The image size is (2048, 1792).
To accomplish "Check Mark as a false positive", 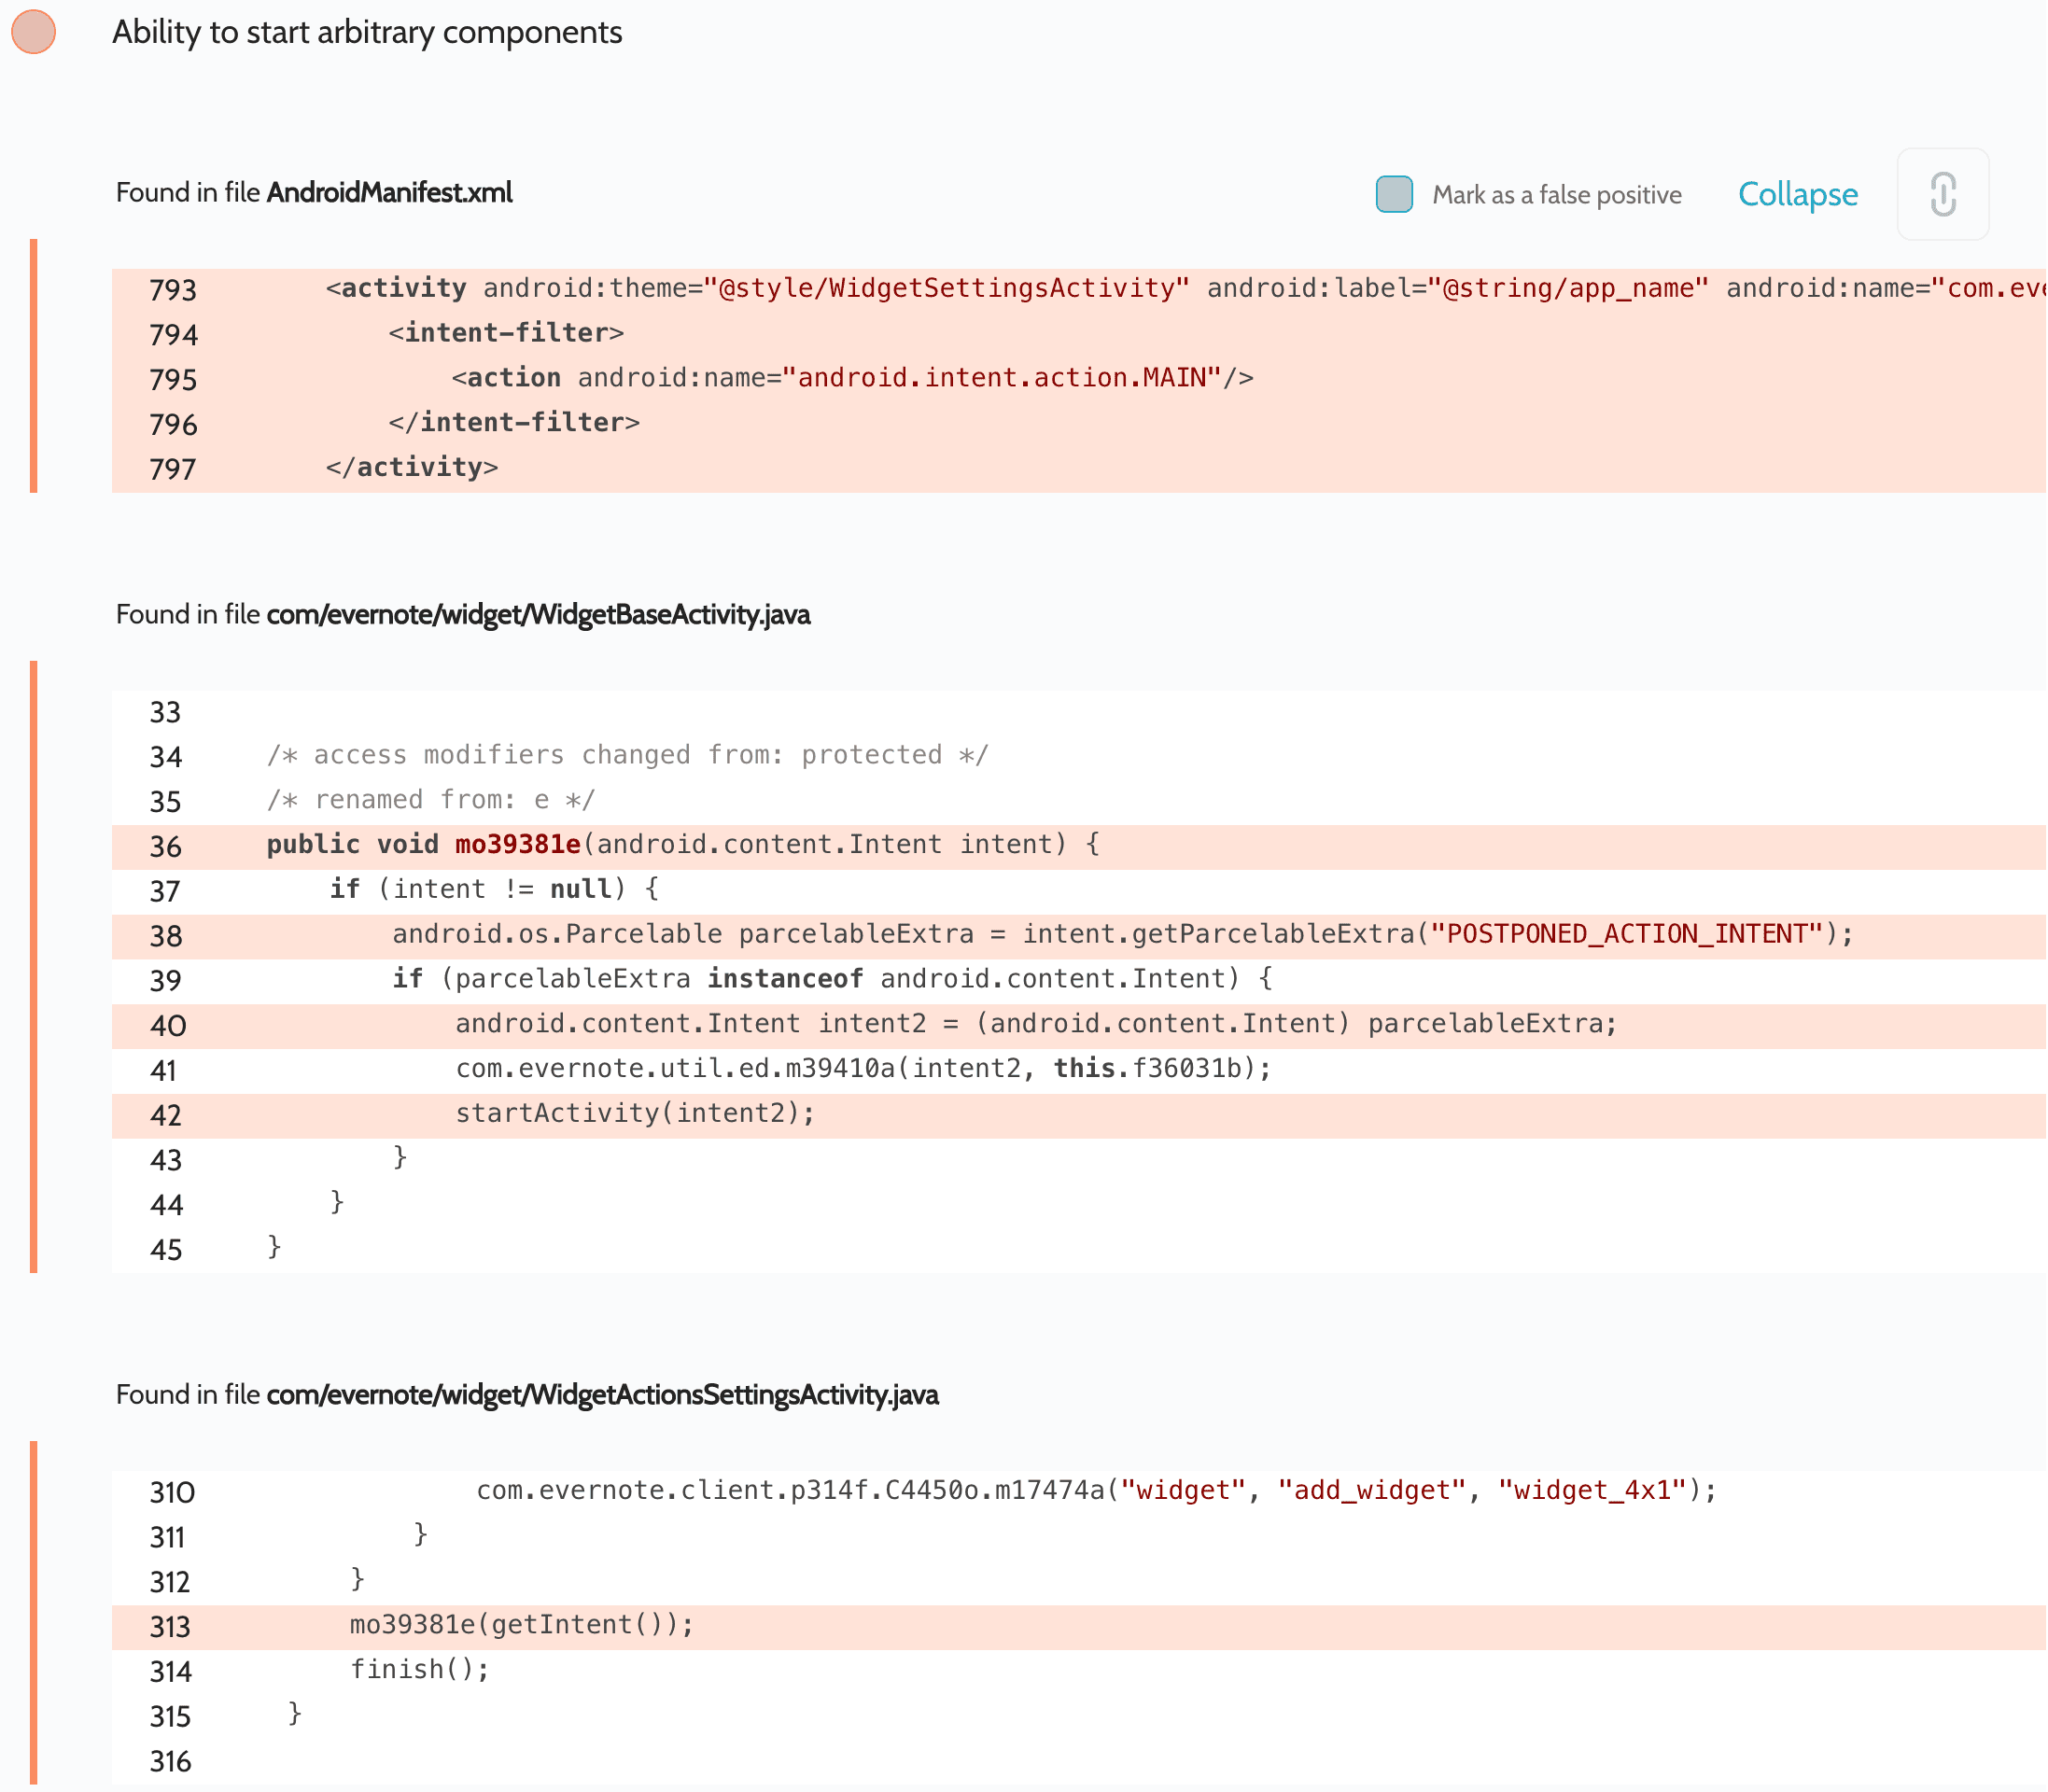I will coord(1394,194).
